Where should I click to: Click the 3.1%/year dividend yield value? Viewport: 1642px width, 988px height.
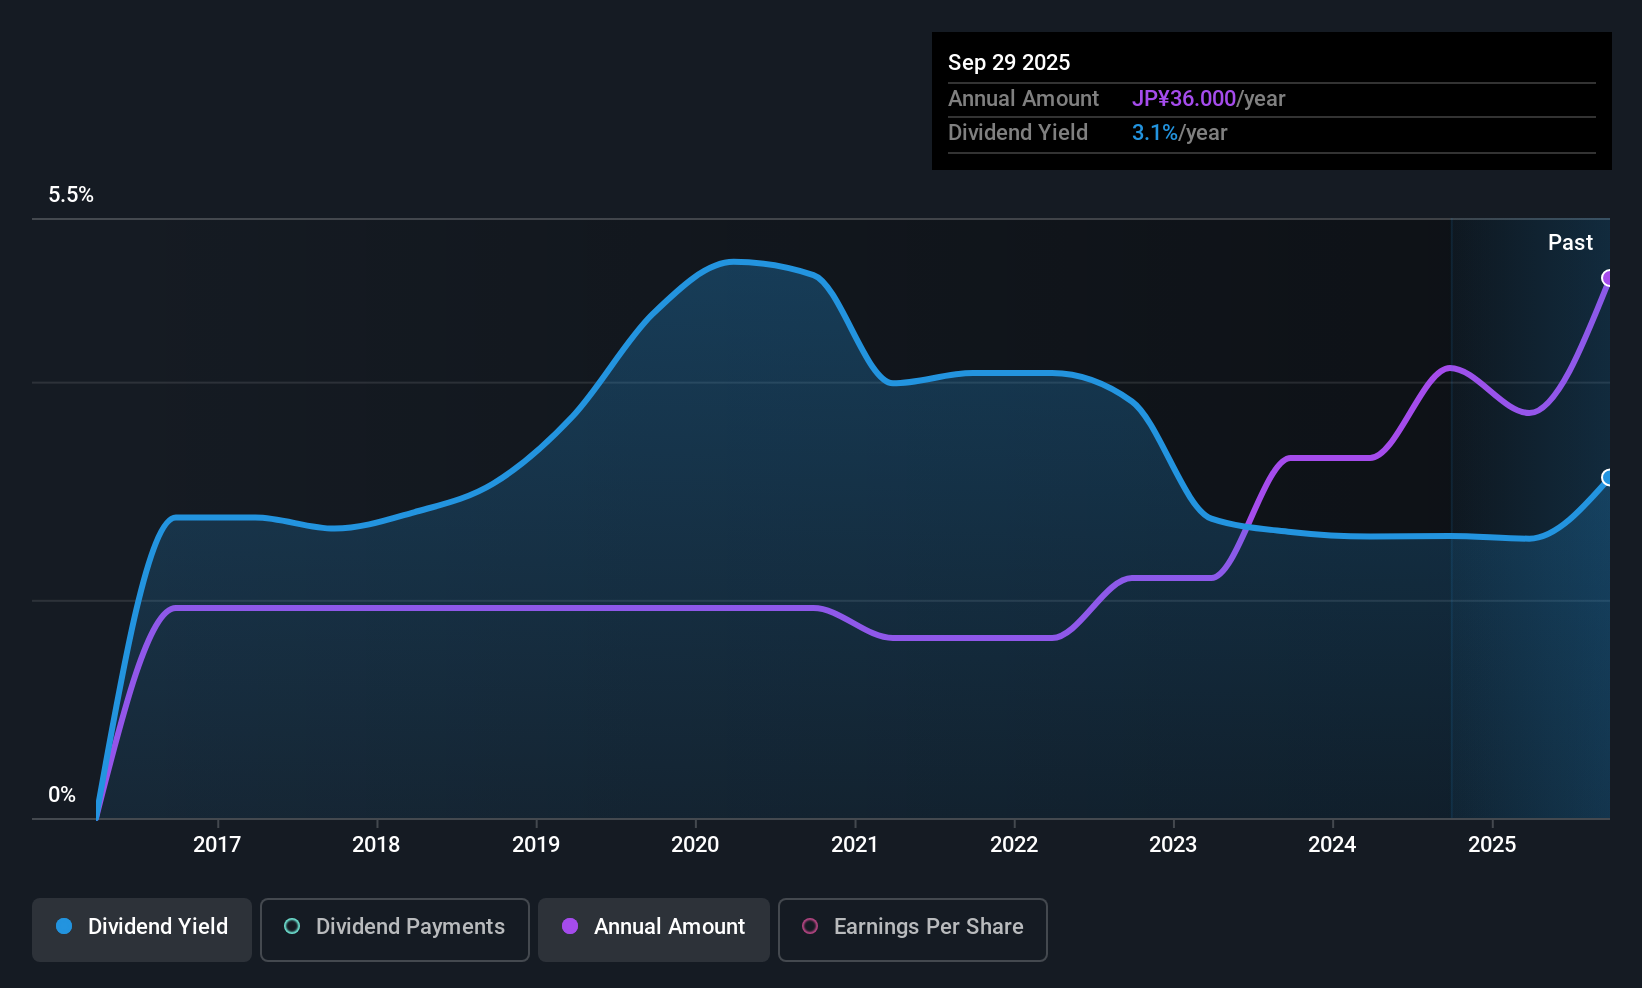1179,133
